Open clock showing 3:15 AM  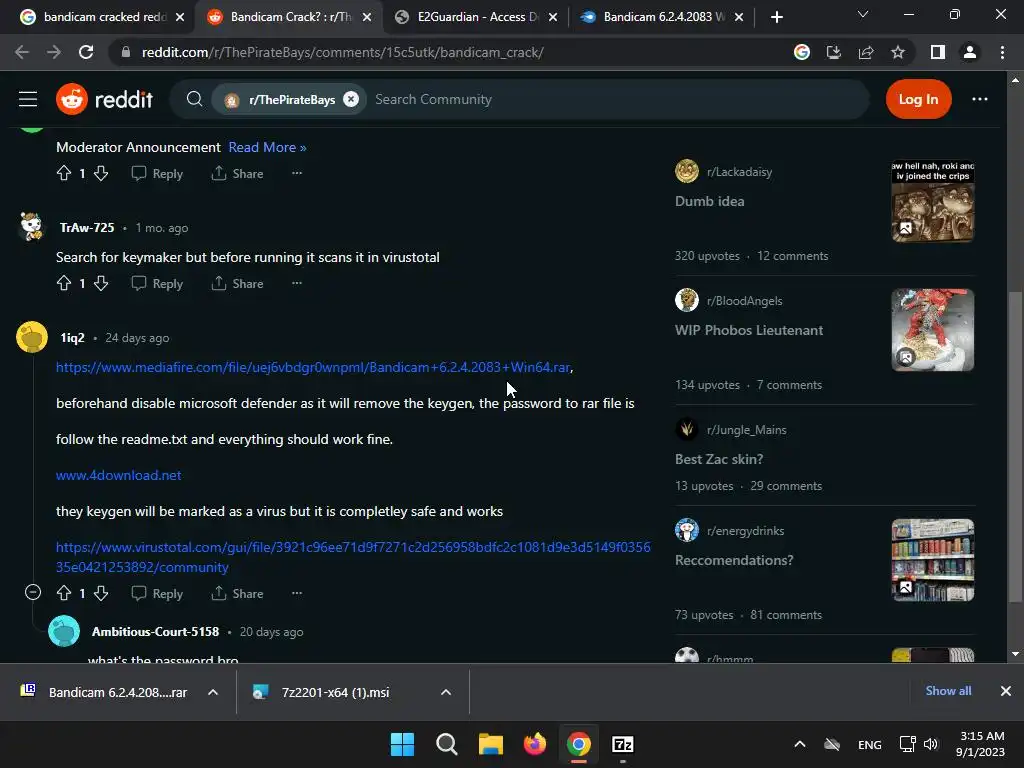coord(981,744)
